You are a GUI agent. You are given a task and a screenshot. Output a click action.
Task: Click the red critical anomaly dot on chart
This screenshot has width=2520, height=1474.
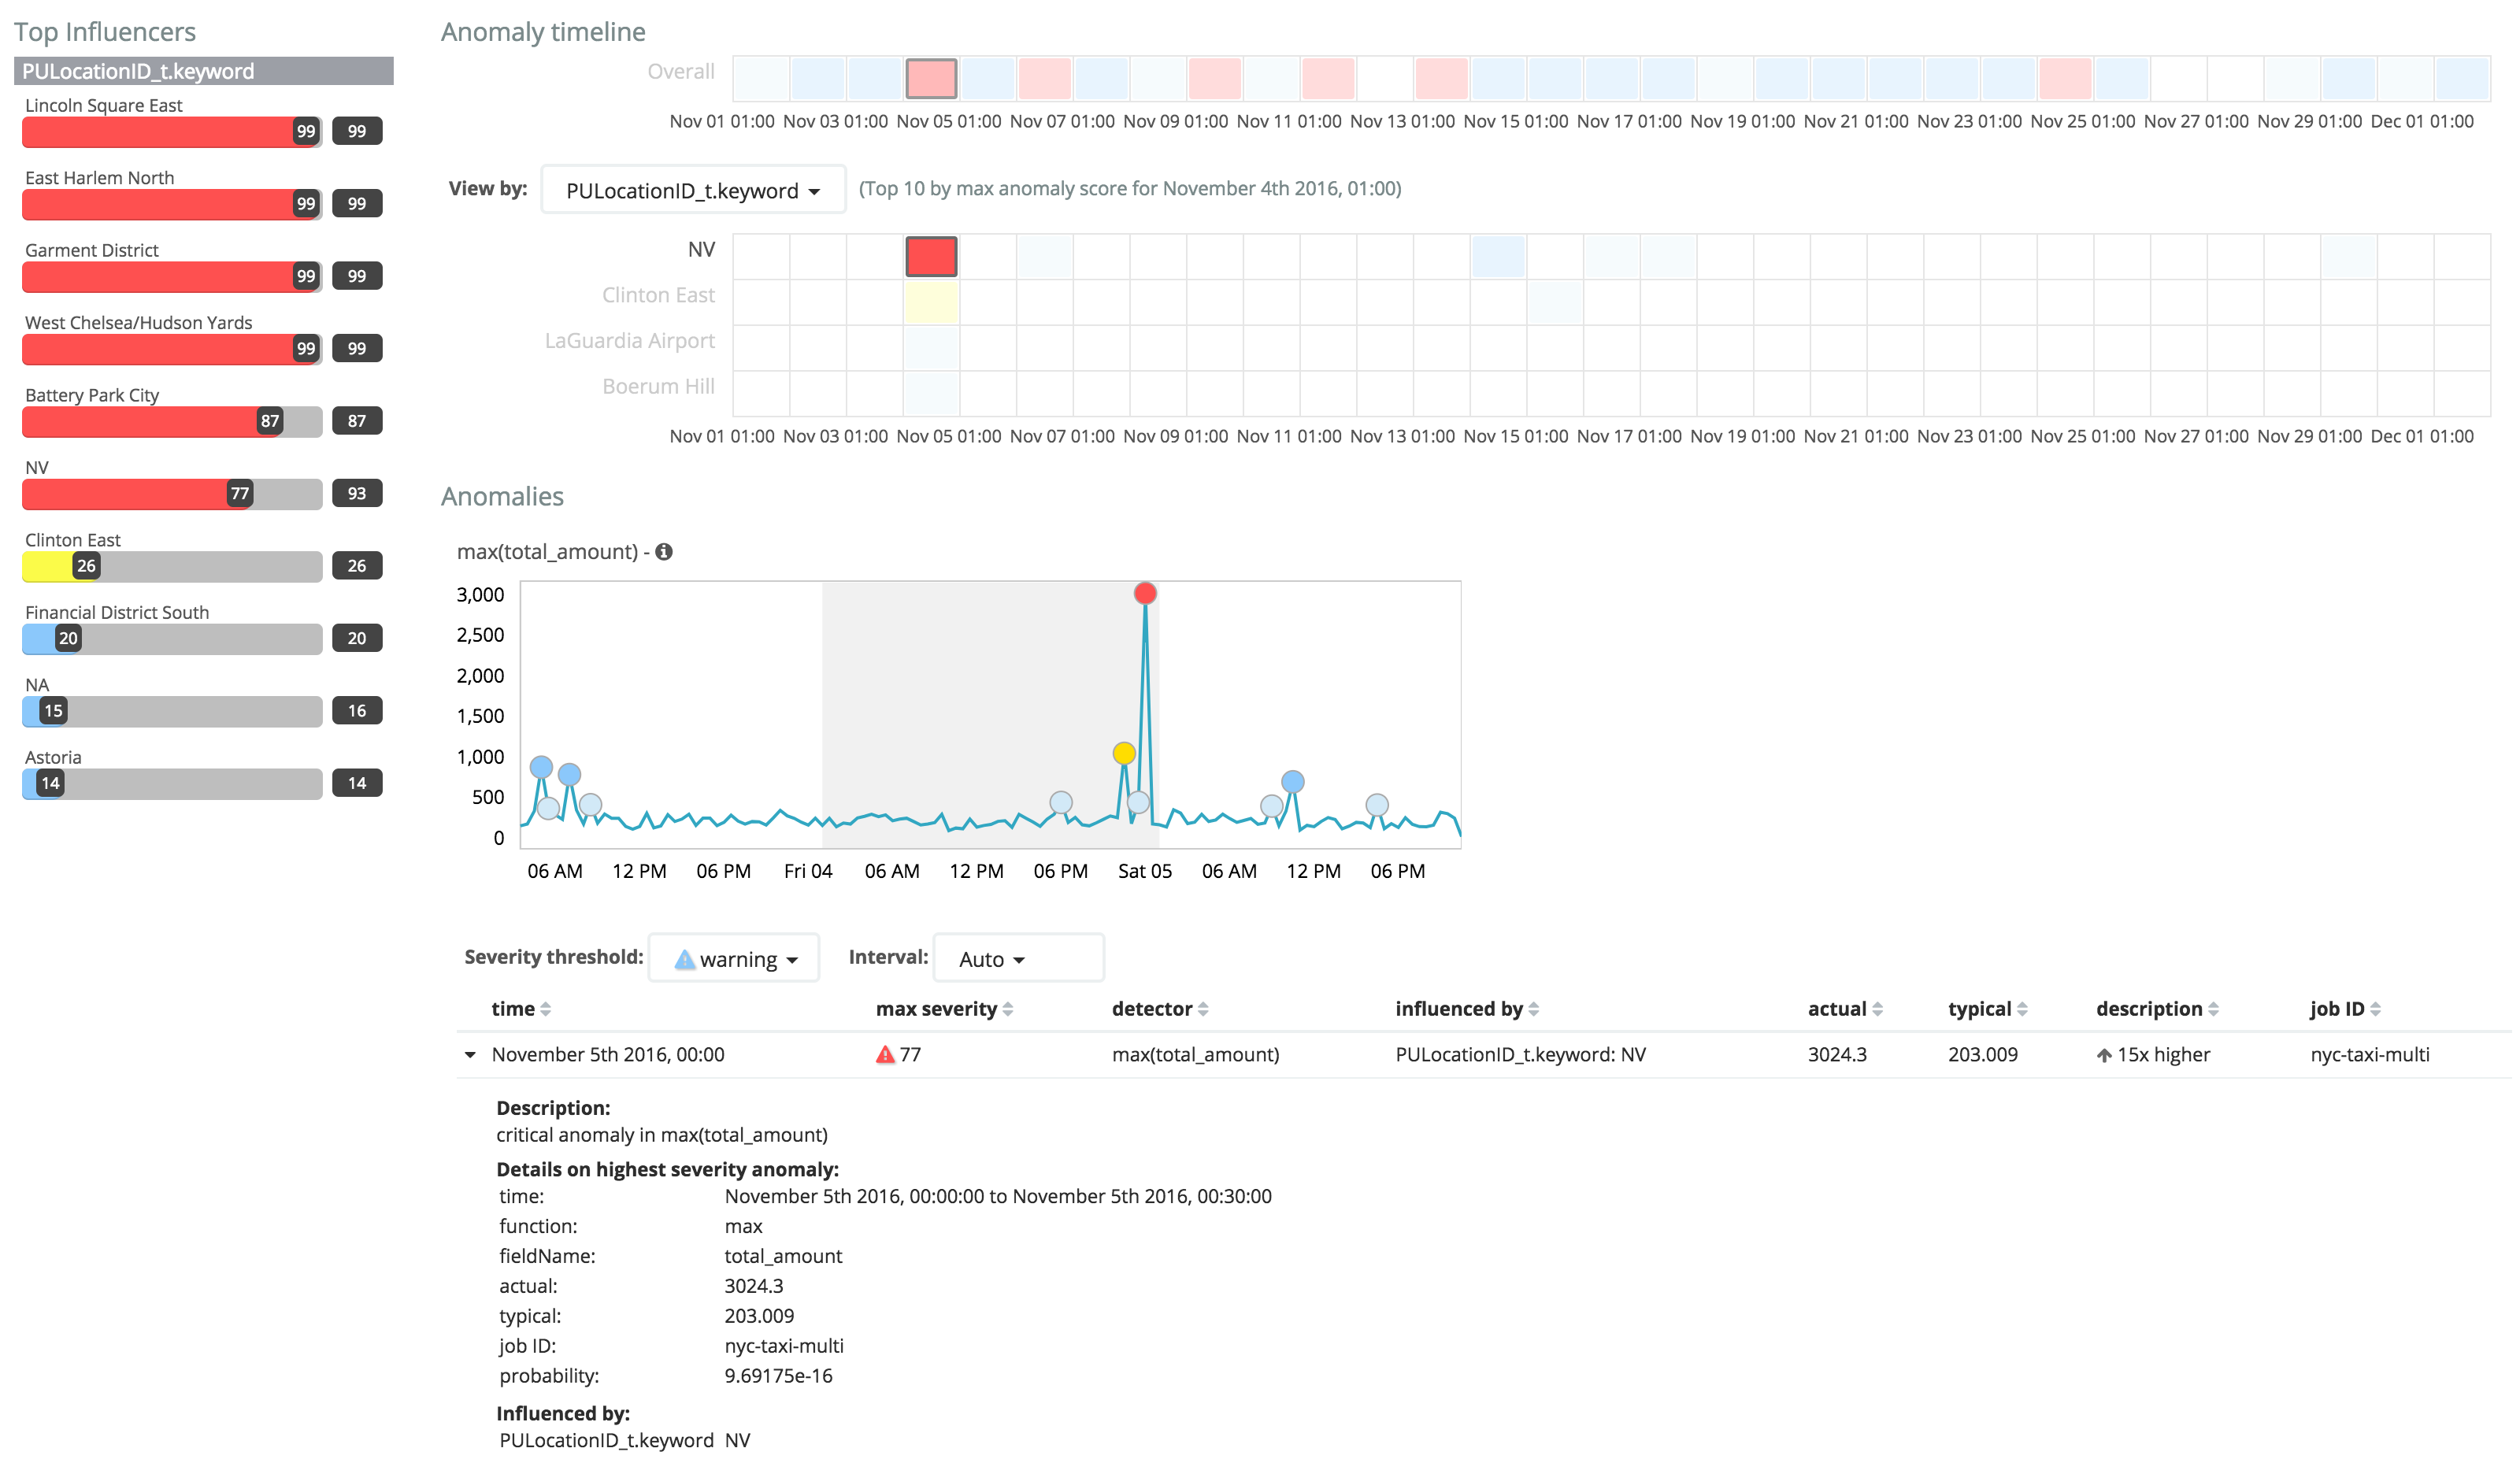1144,592
